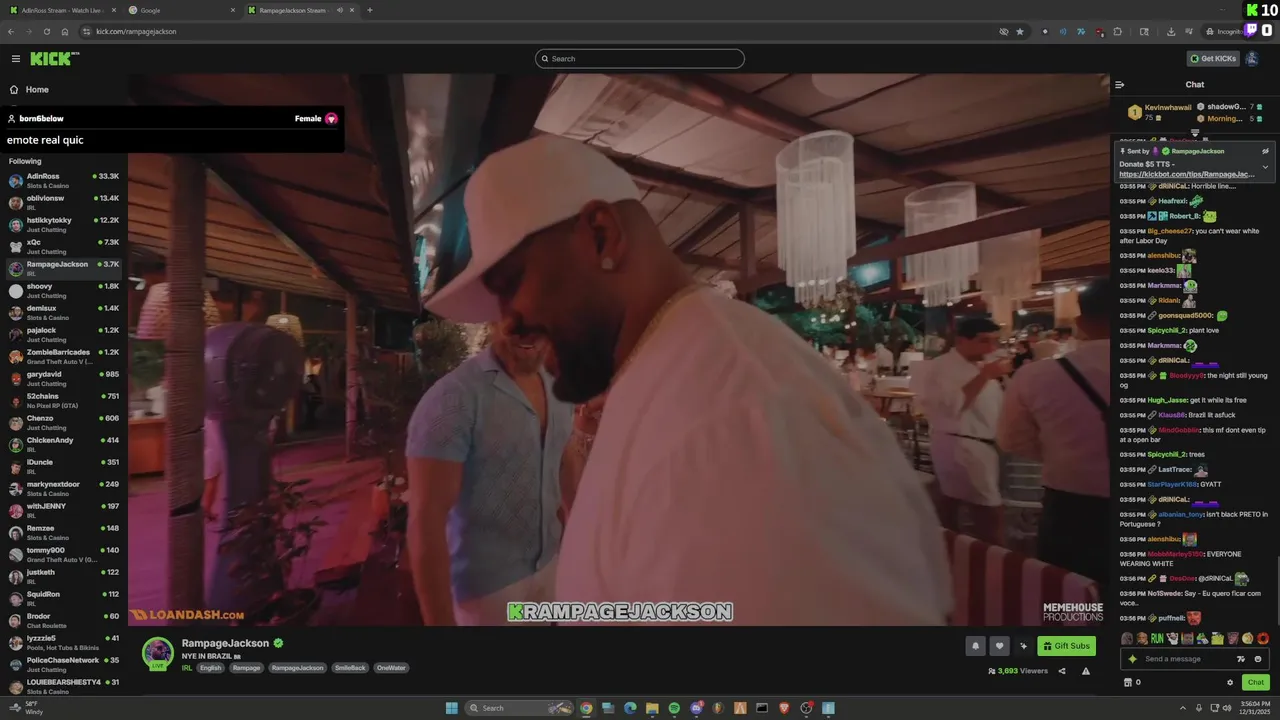Screen dimensions: 1280x720
Task: Open oblivionsw channel in Following
Action: pyautogui.click(x=64, y=202)
